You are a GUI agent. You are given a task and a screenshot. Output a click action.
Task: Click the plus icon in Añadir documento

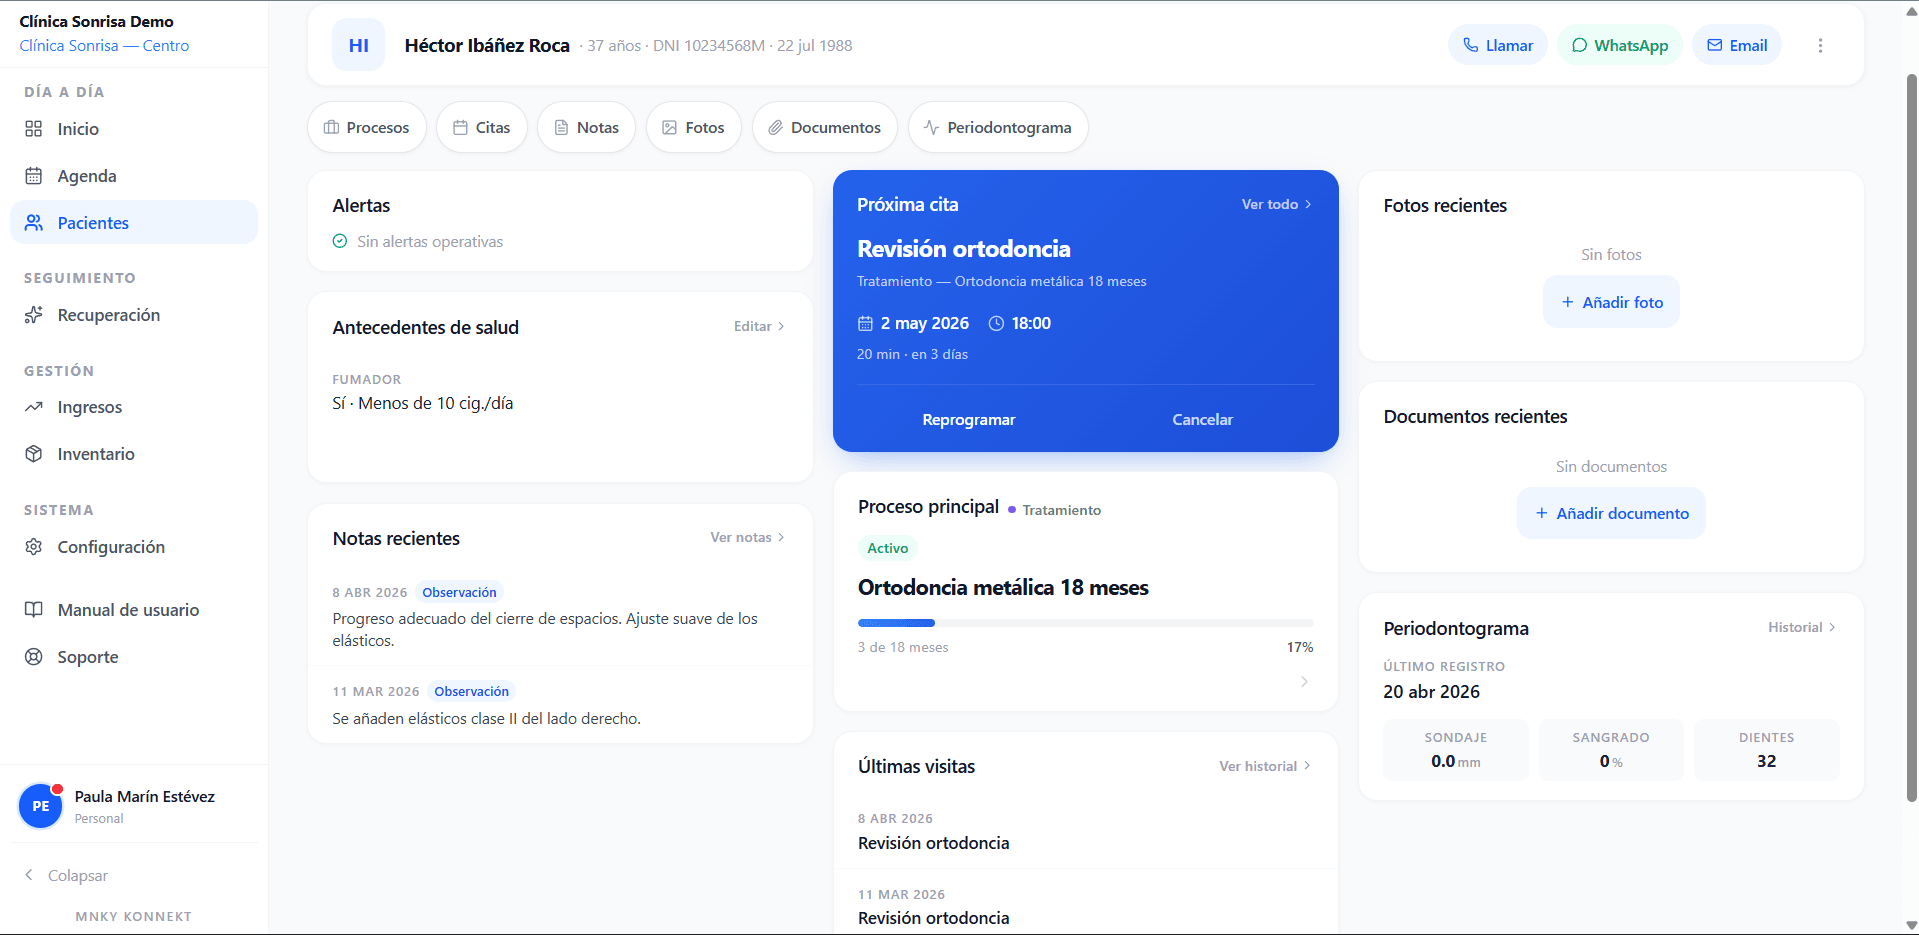pos(1542,513)
